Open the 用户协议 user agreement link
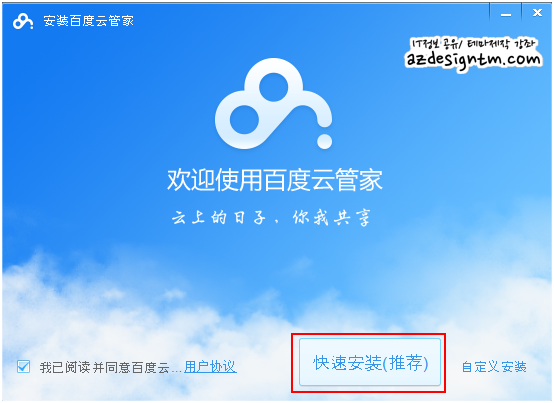Viewport: 554px width, 403px height. pos(210,367)
